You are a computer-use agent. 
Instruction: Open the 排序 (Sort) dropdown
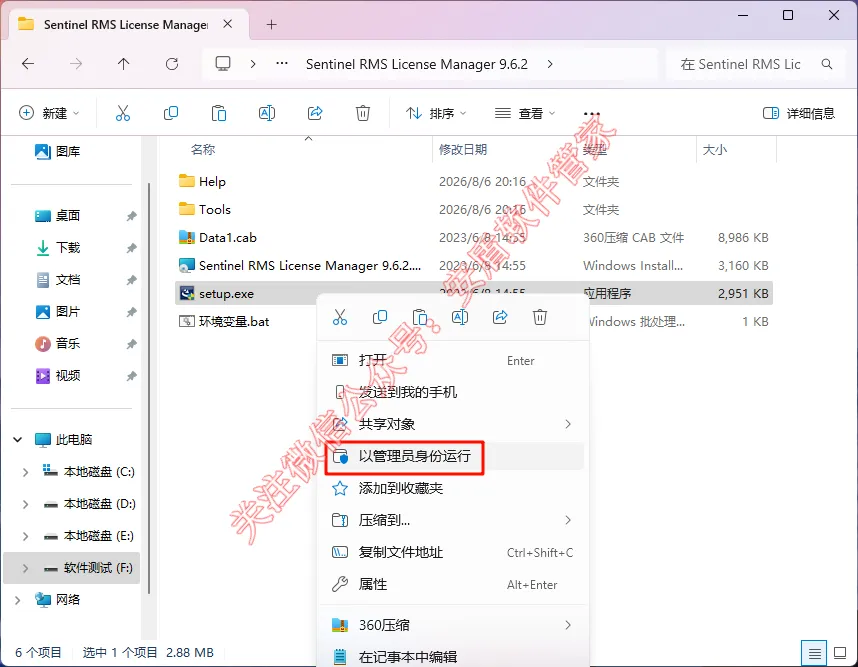pos(436,113)
